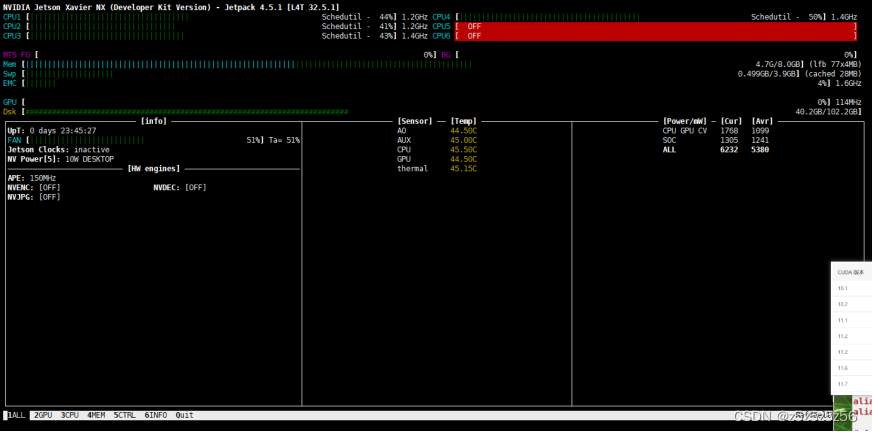The height and width of the screenshot is (432, 873).
Task: Click the 'MTS FG' label
Action: 17,55
